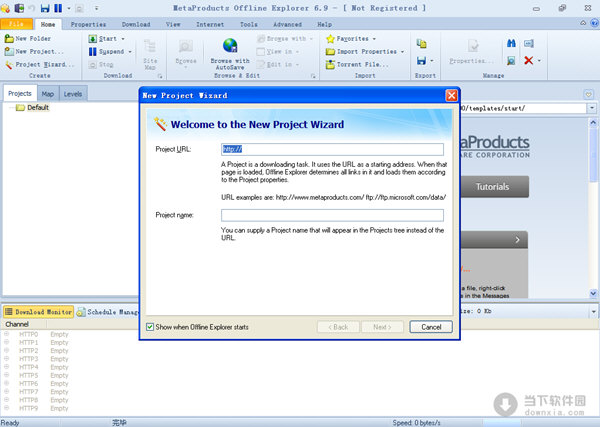This screenshot has height=427, width=600.
Task: Click the Export copy icon
Action: pos(421,44)
